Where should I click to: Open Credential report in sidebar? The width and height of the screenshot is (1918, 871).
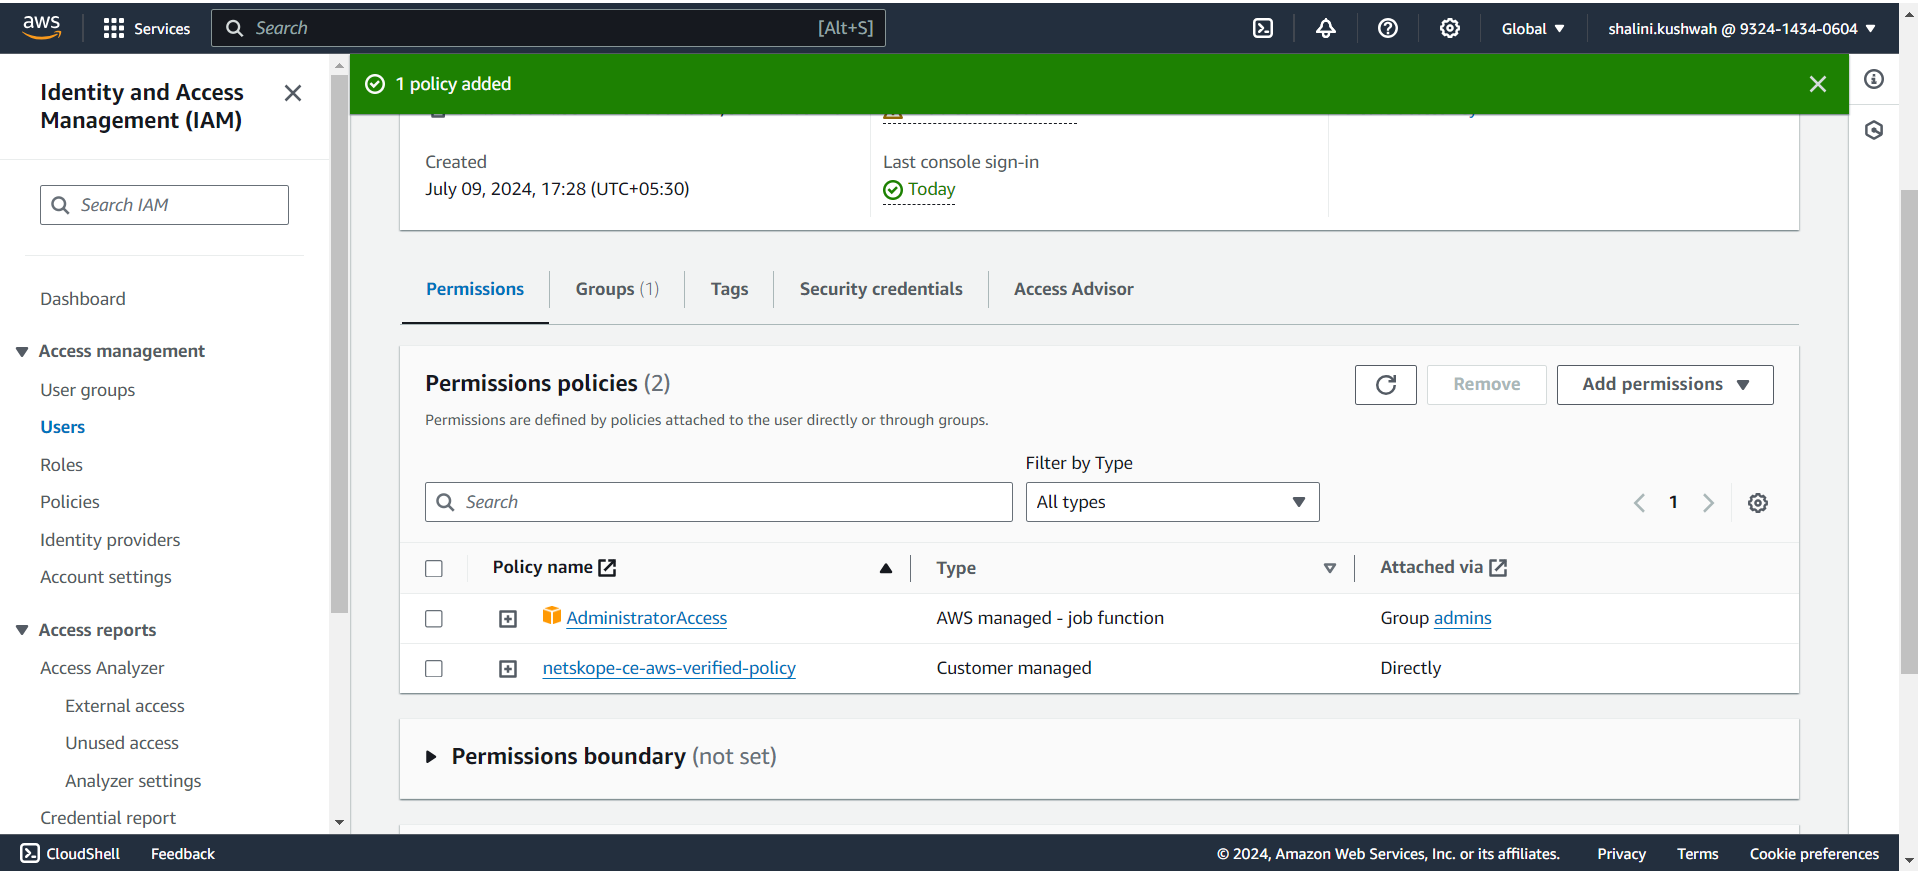click(x=108, y=818)
